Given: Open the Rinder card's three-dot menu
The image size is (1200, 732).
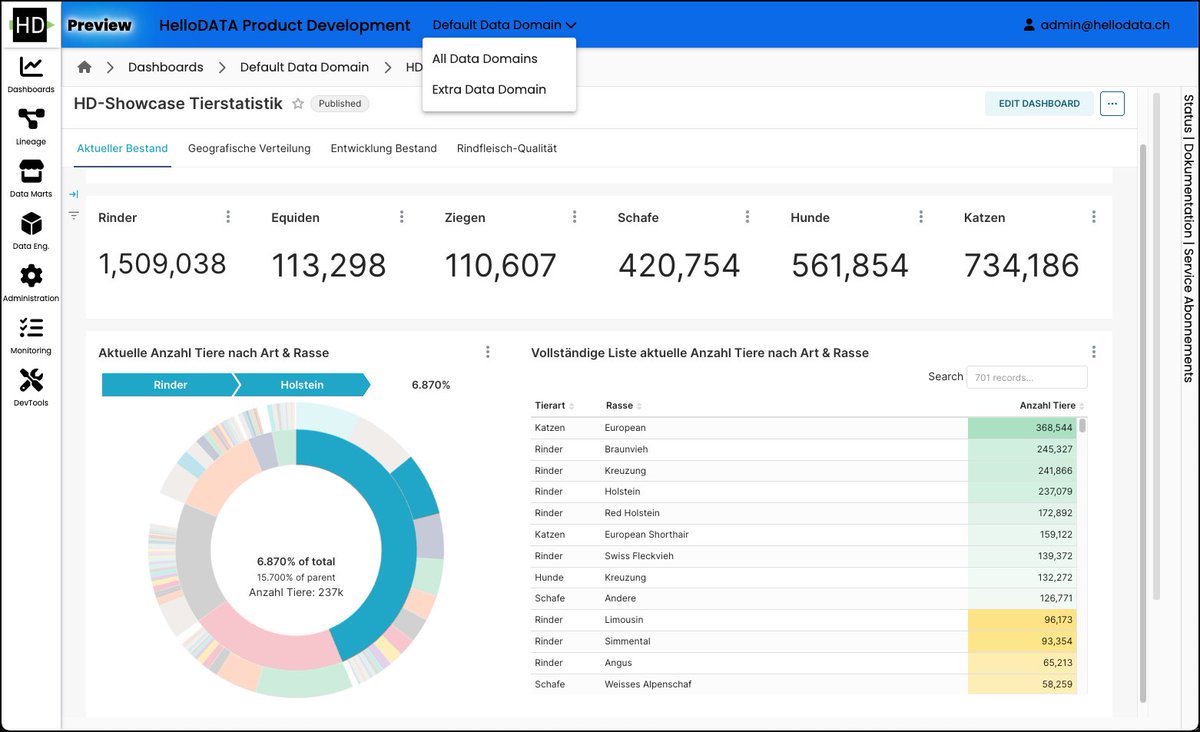Looking at the screenshot, I should (228, 215).
